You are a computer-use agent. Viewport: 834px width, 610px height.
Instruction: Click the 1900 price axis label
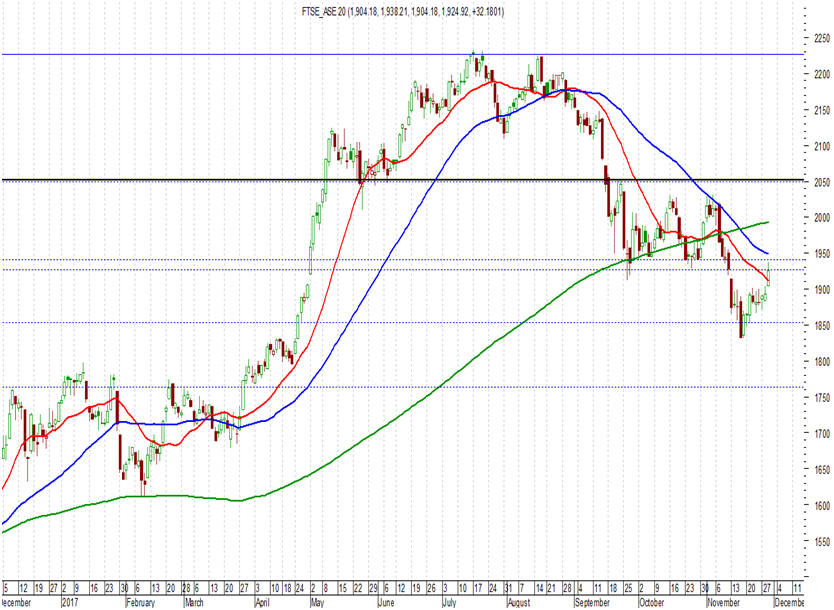tap(821, 290)
